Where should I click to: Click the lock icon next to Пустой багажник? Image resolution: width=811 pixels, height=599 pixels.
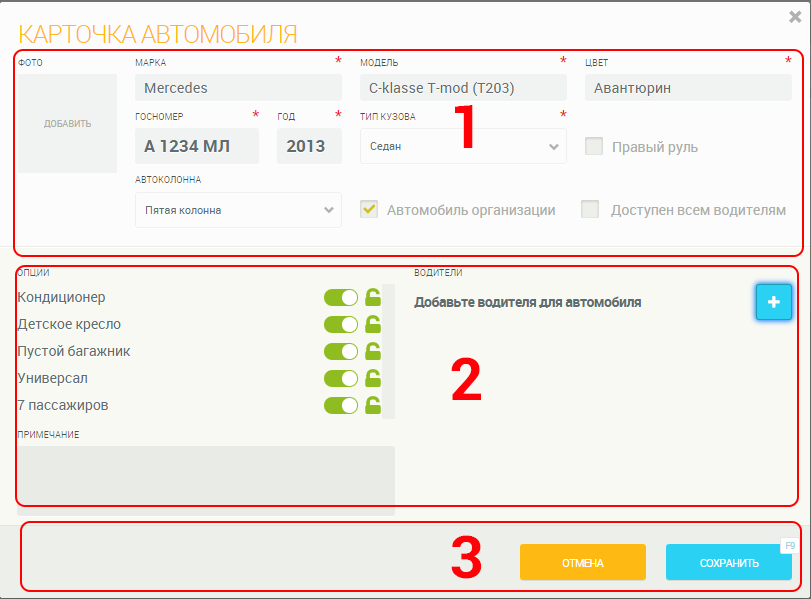coord(372,351)
